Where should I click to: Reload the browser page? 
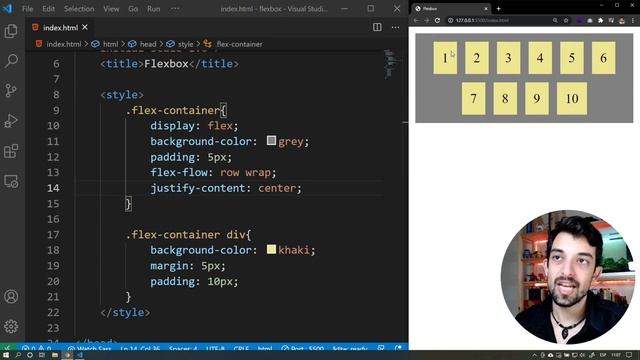tap(437, 20)
